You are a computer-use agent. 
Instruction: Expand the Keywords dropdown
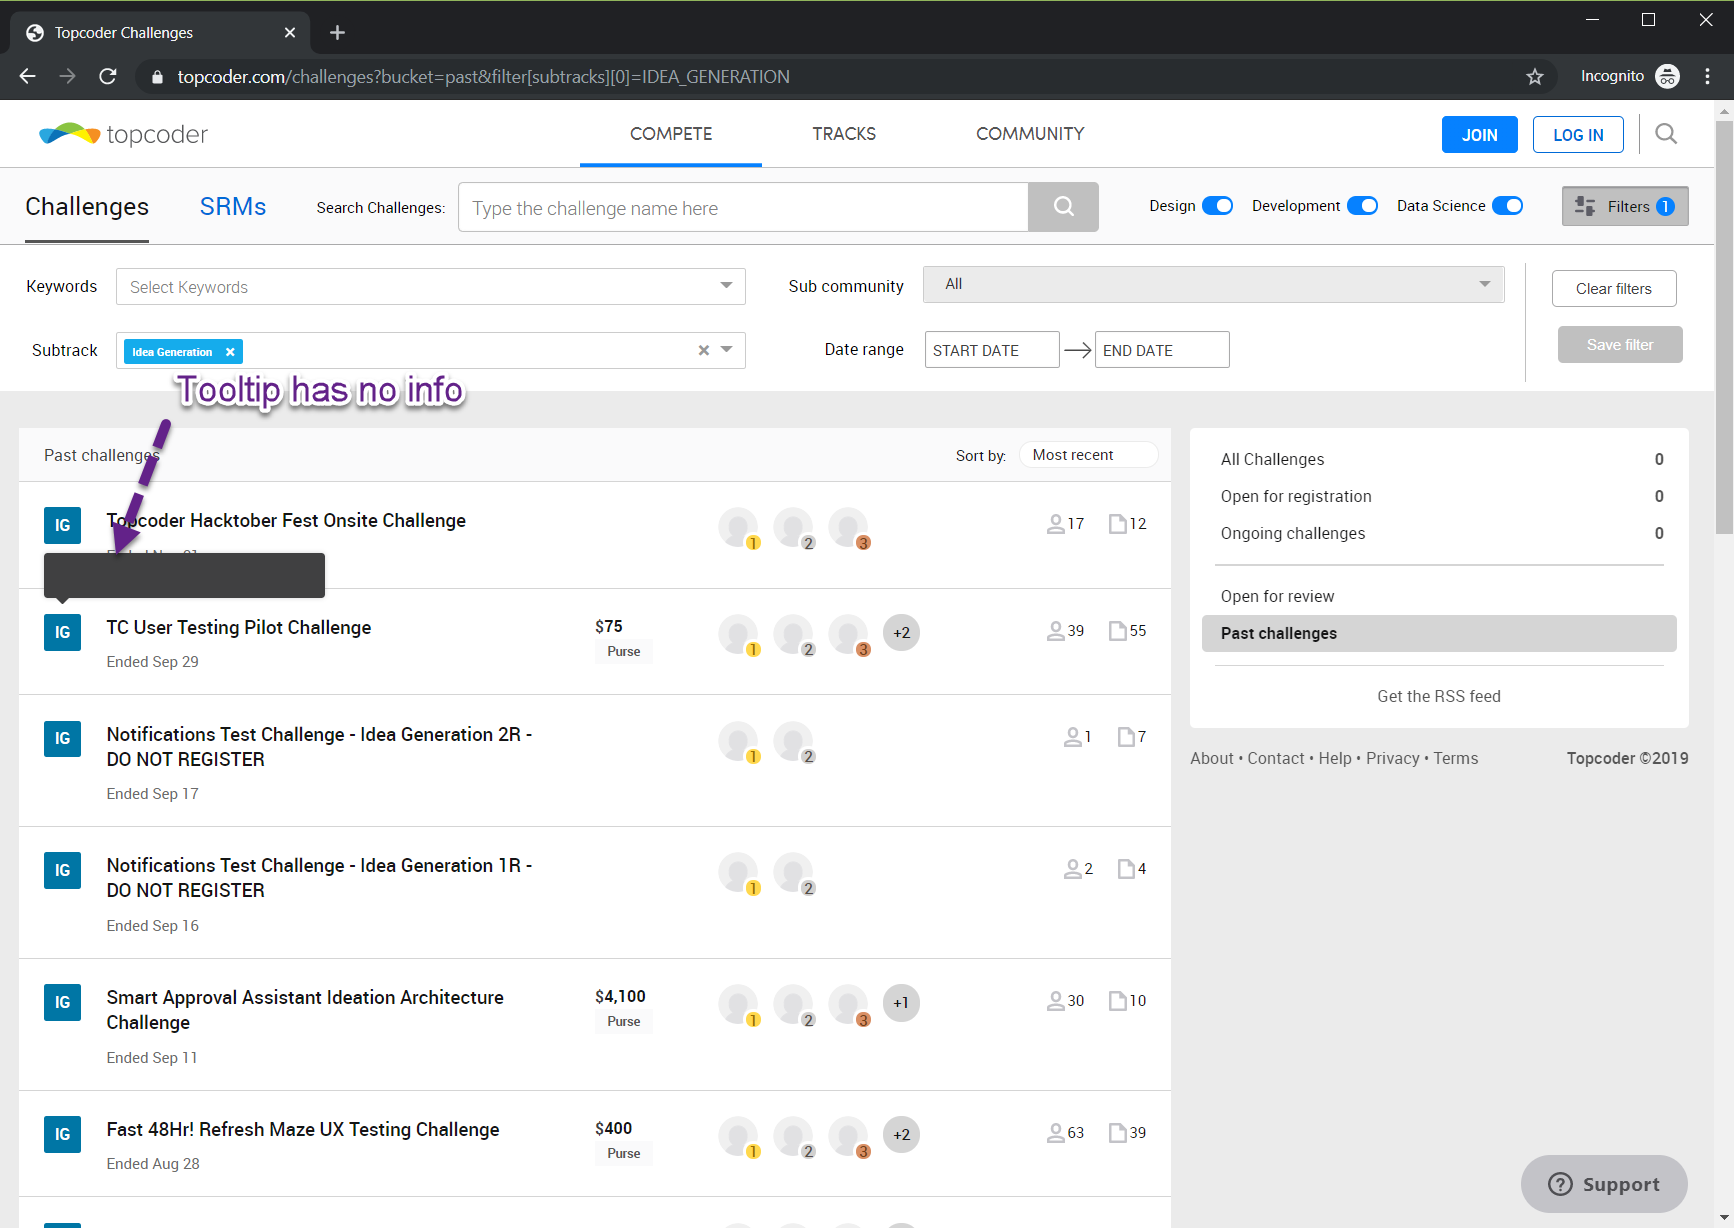[x=727, y=286]
